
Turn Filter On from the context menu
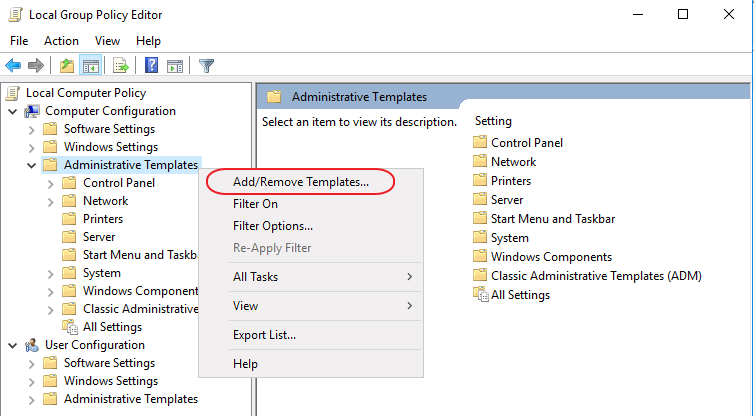pos(255,204)
